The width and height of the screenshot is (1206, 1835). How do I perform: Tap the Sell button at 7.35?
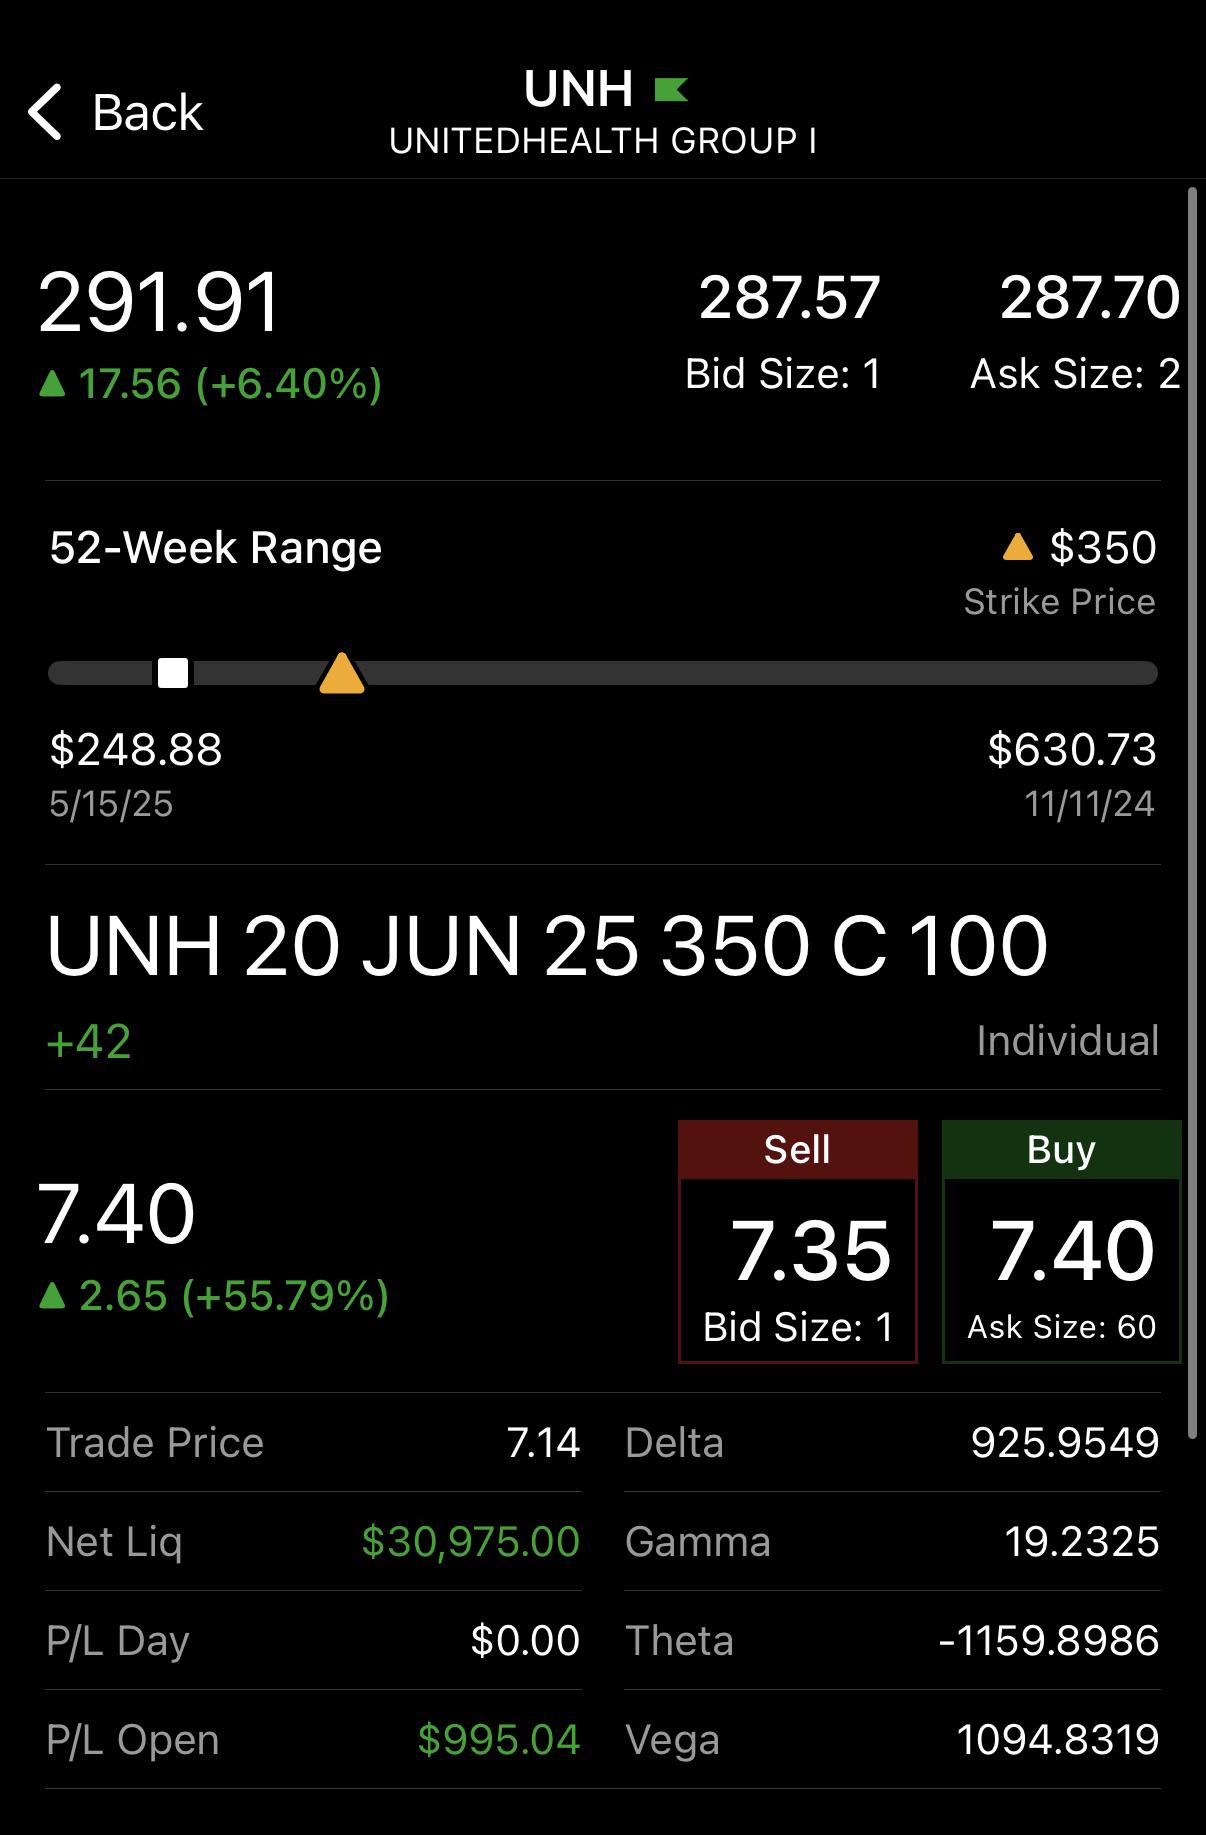pos(797,1241)
